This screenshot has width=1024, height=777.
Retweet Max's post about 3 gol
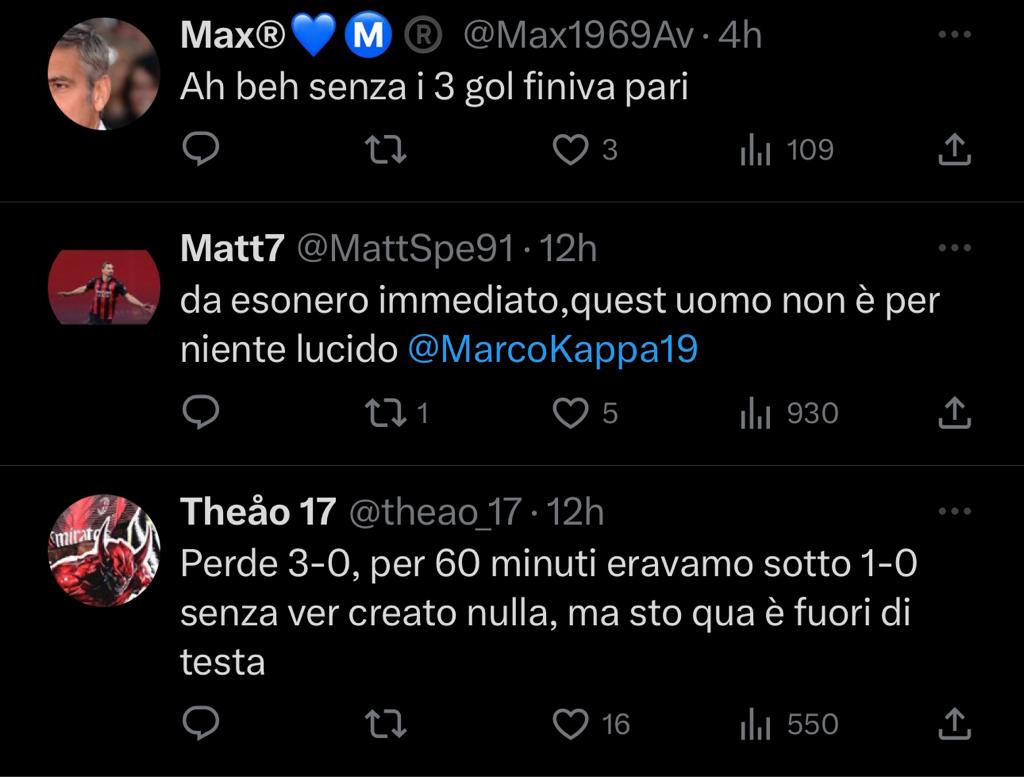click(x=386, y=151)
